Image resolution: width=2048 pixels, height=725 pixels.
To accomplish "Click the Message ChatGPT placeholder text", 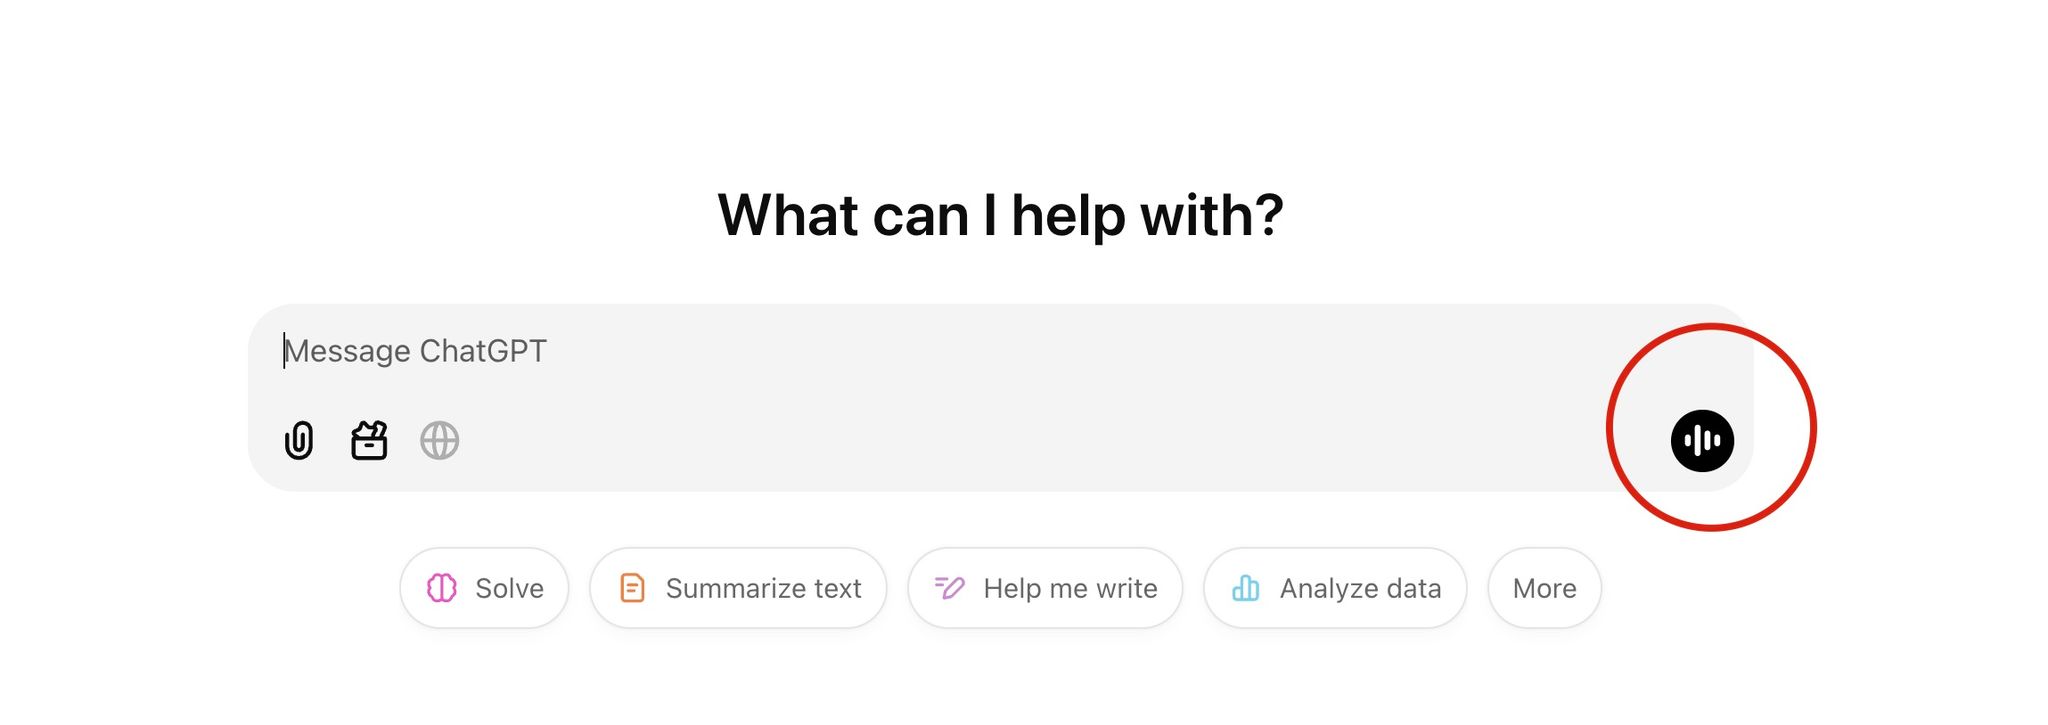I will tap(416, 351).
